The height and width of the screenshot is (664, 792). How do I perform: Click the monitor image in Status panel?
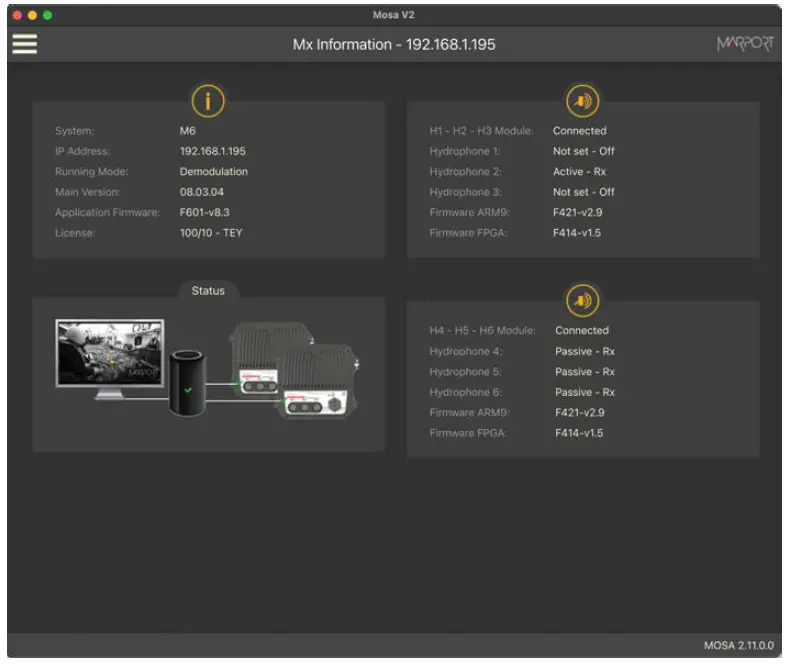point(110,359)
